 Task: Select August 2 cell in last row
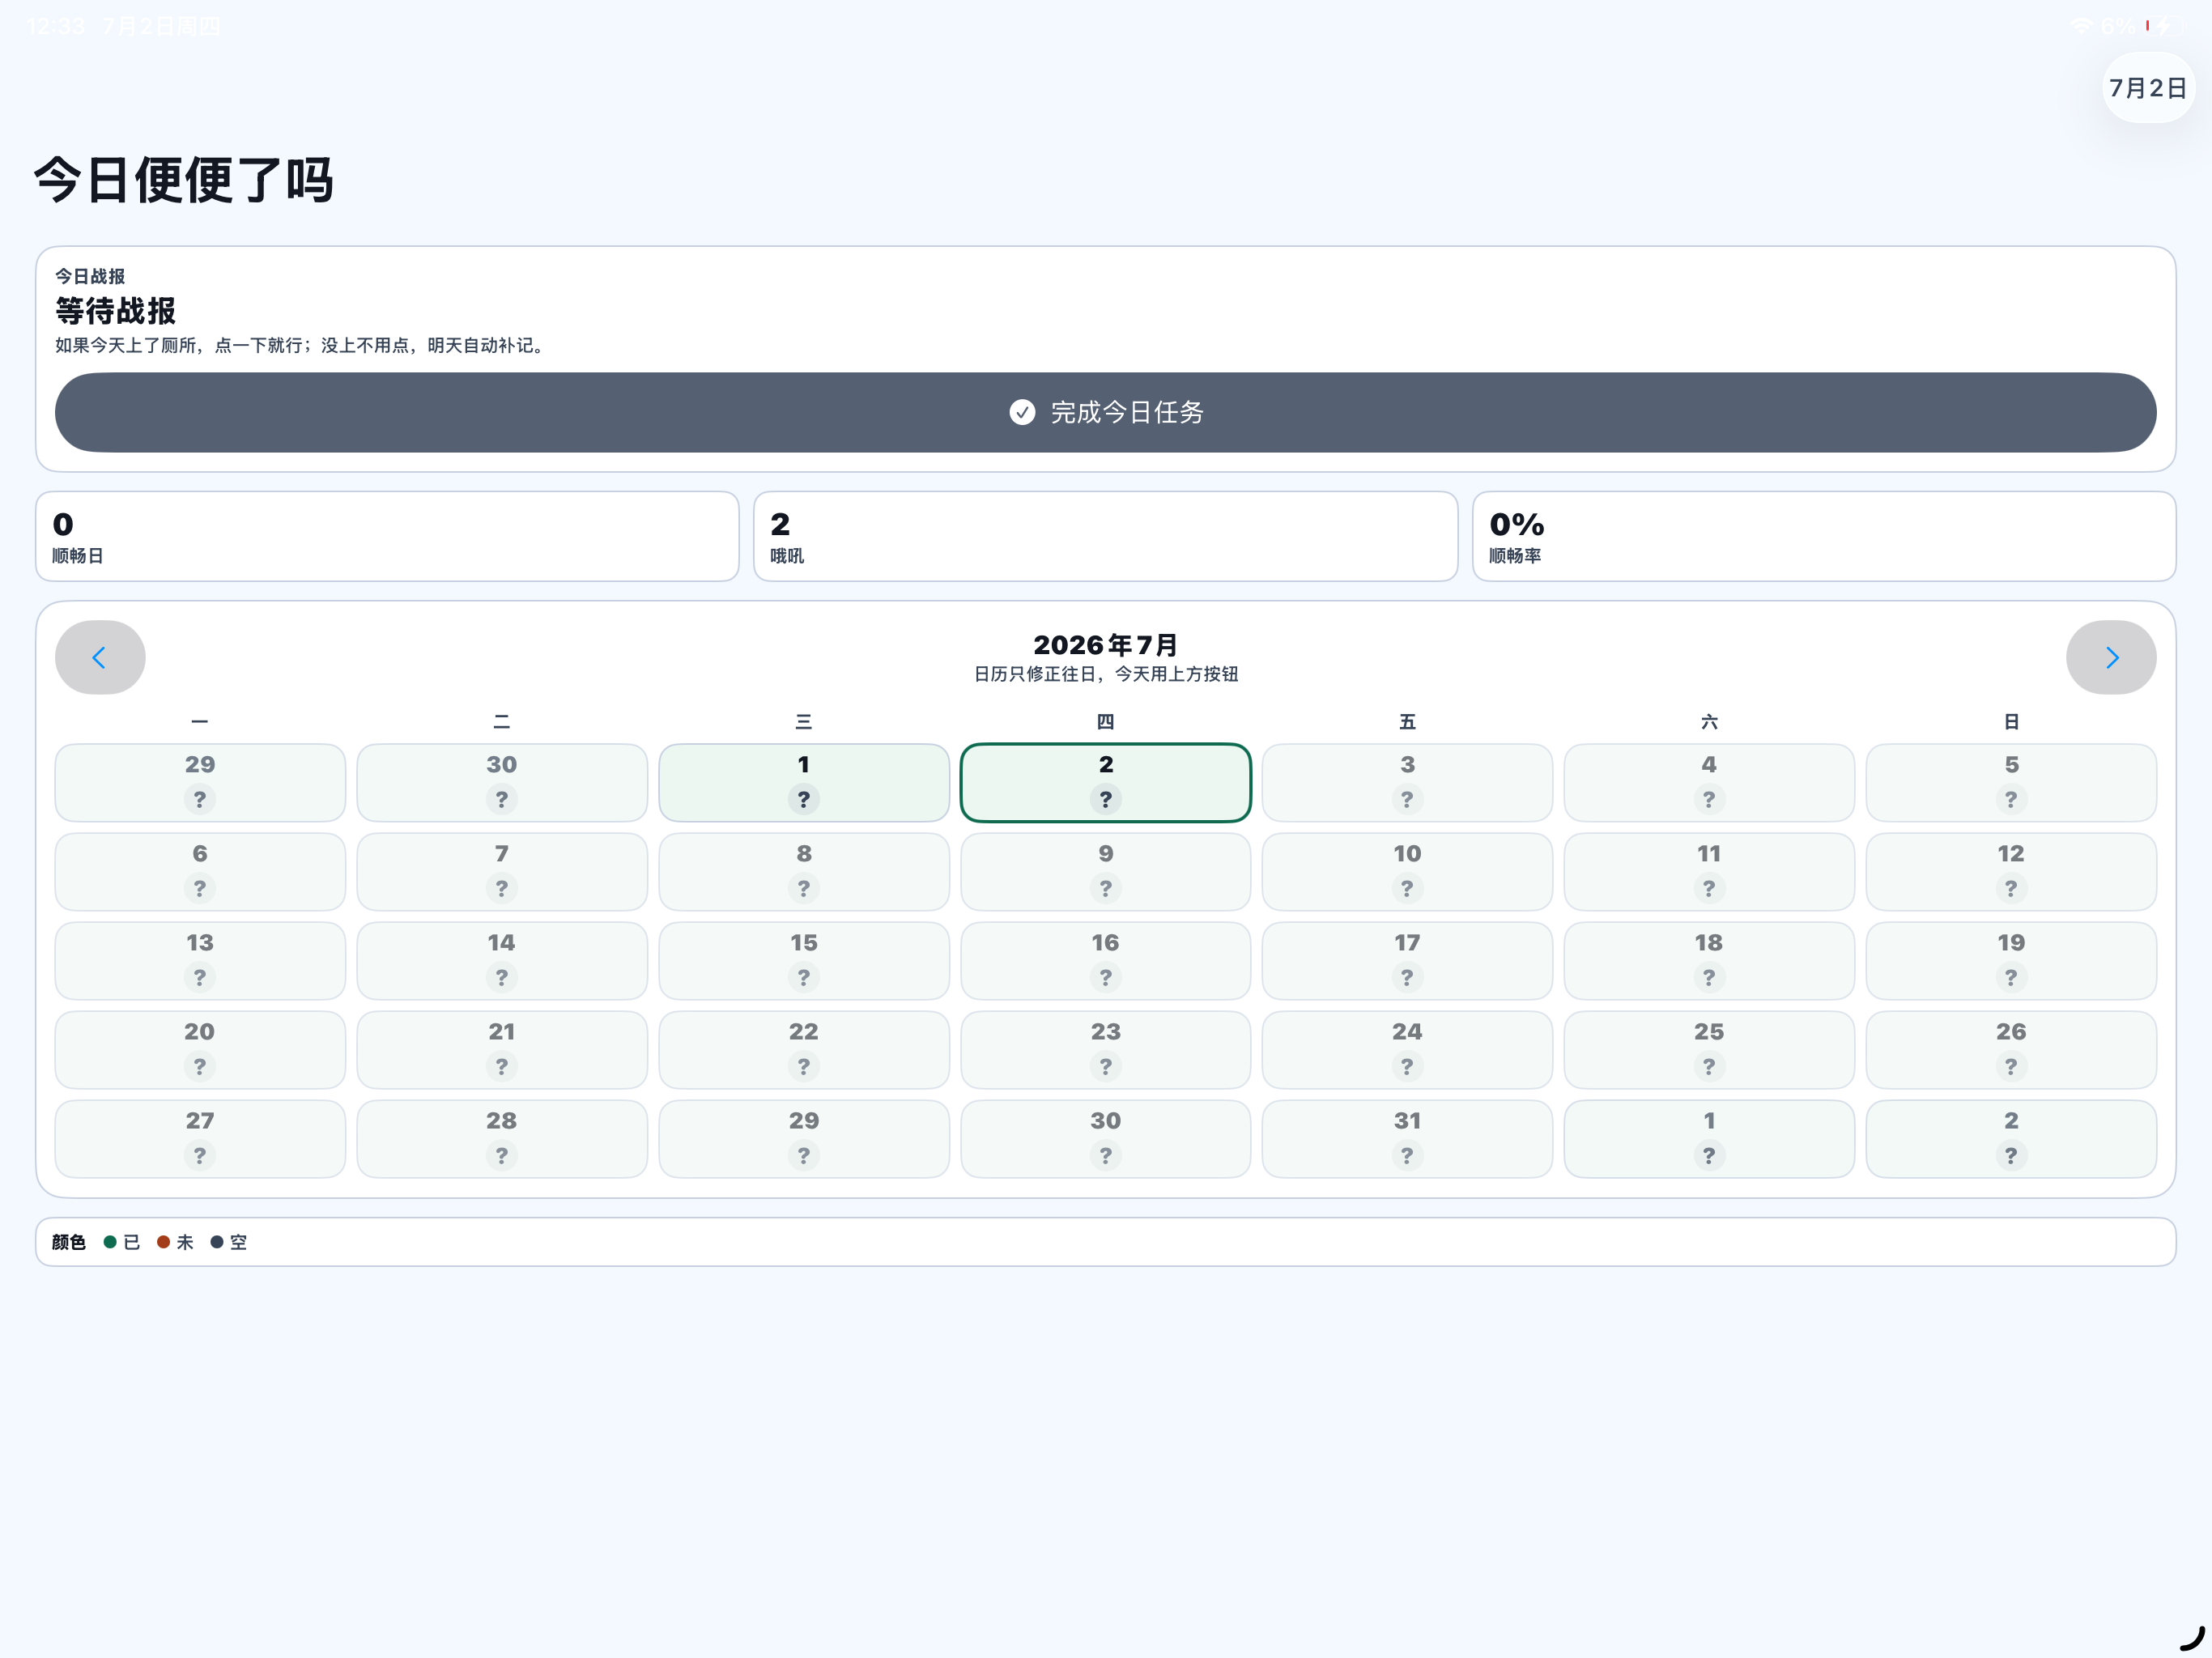click(2011, 1138)
